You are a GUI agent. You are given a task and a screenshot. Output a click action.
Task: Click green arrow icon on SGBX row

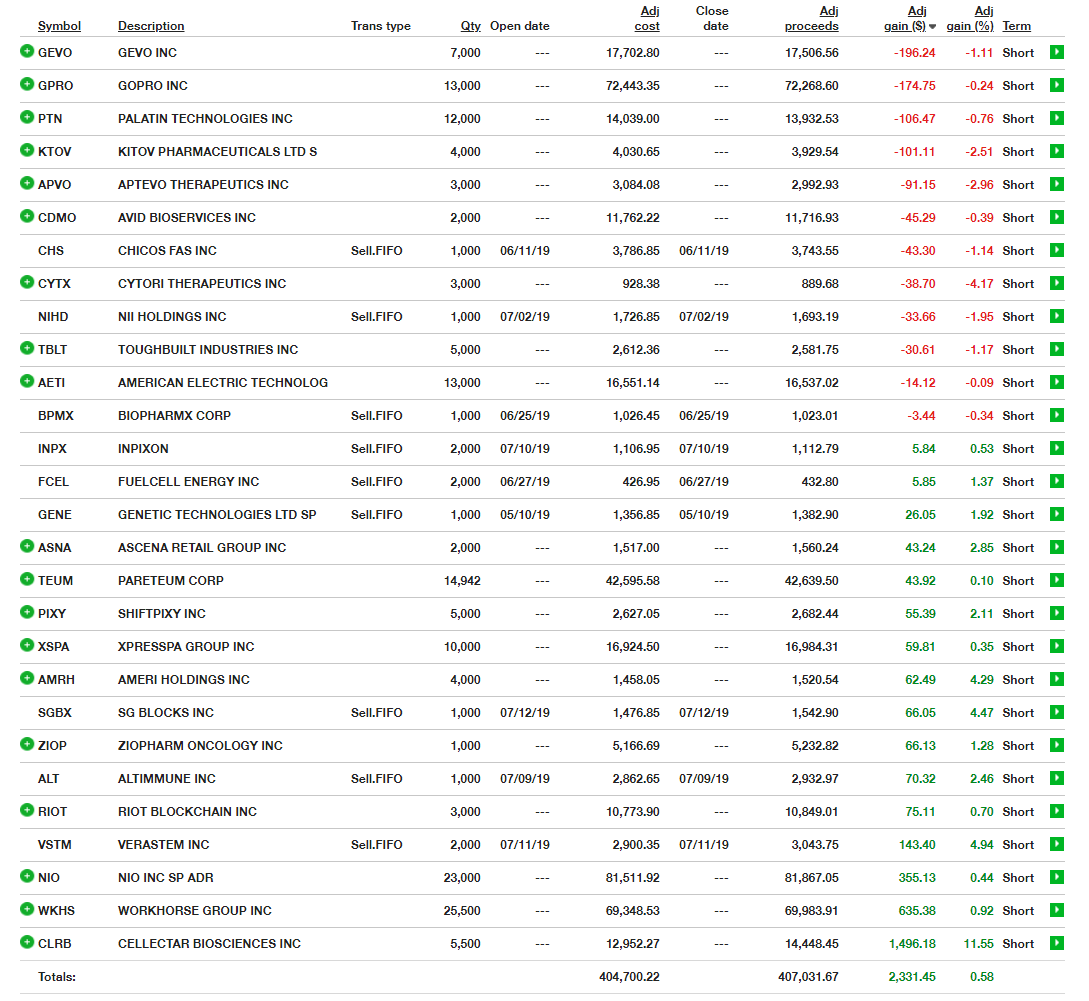click(1057, 712)
